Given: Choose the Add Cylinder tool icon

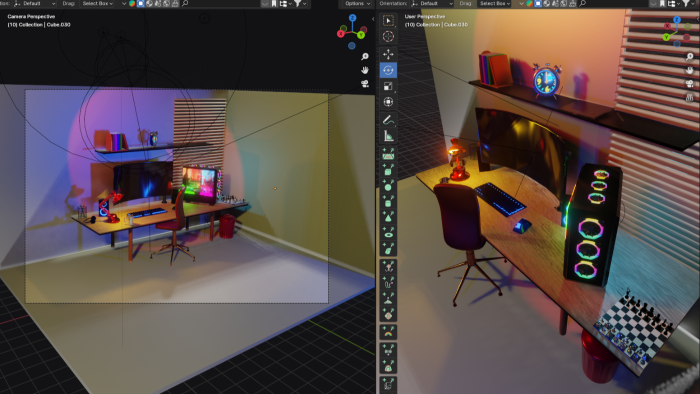Looking at the screenshot, I should [388, 201].
